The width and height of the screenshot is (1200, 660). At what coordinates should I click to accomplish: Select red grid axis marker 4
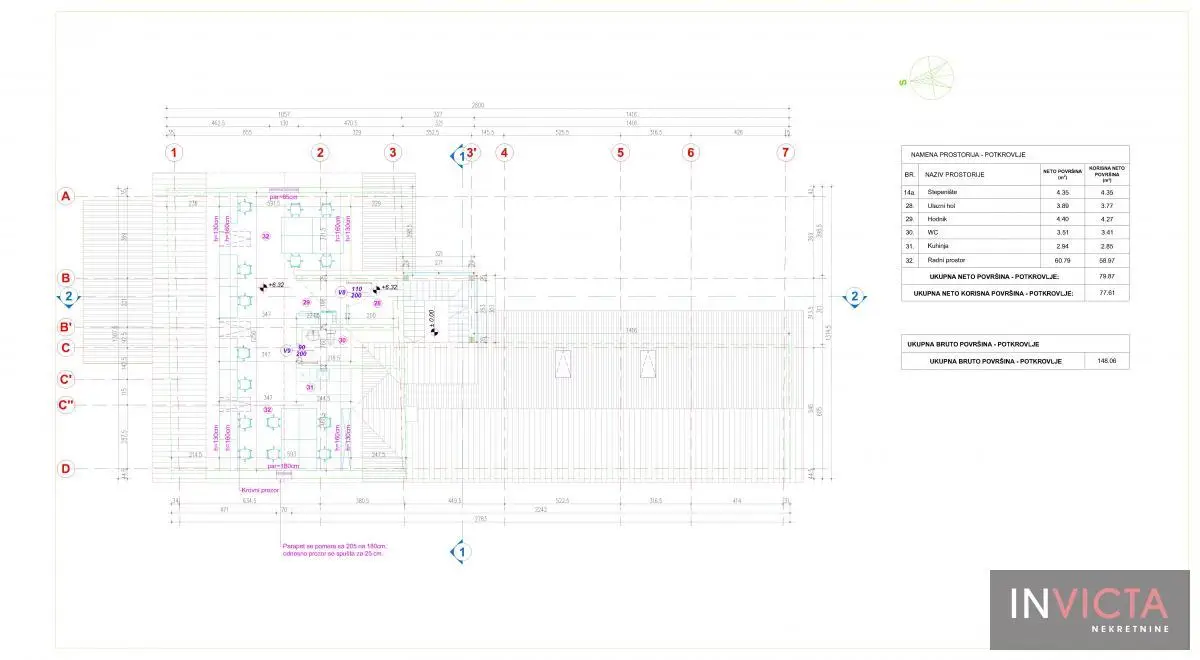[505, 153]
